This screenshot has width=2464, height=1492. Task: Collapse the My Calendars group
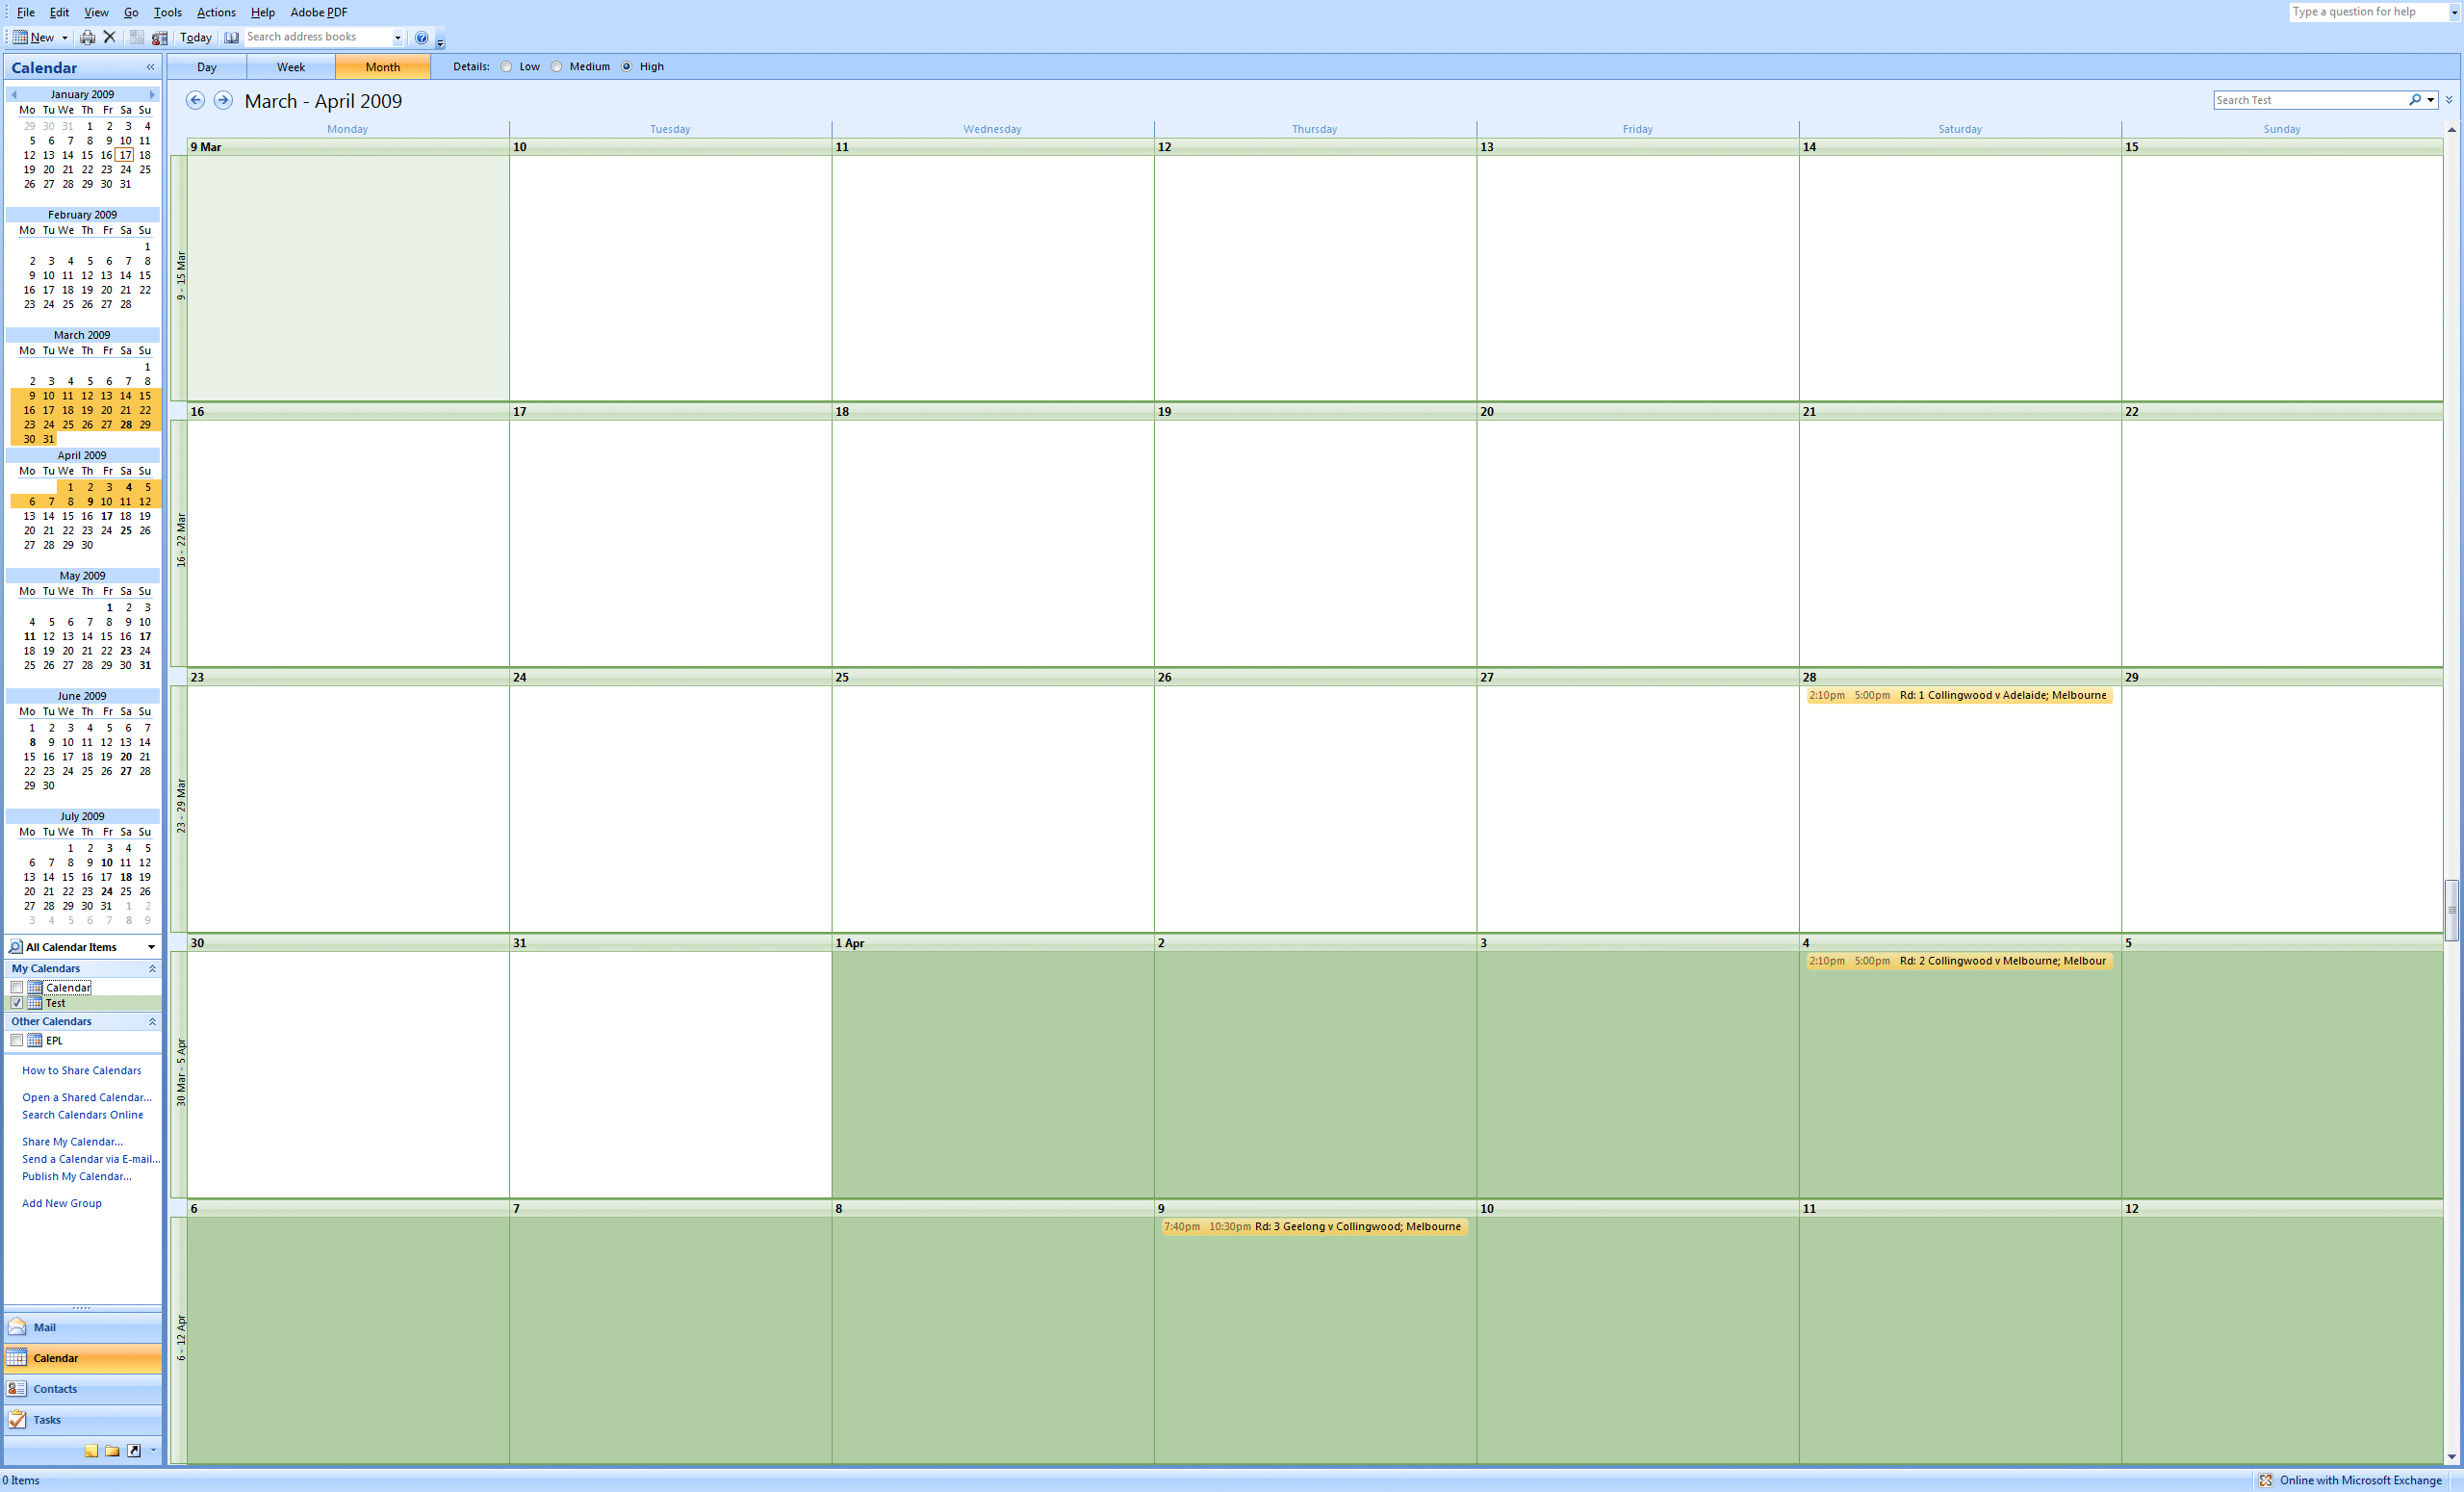[x=152, y=968]
